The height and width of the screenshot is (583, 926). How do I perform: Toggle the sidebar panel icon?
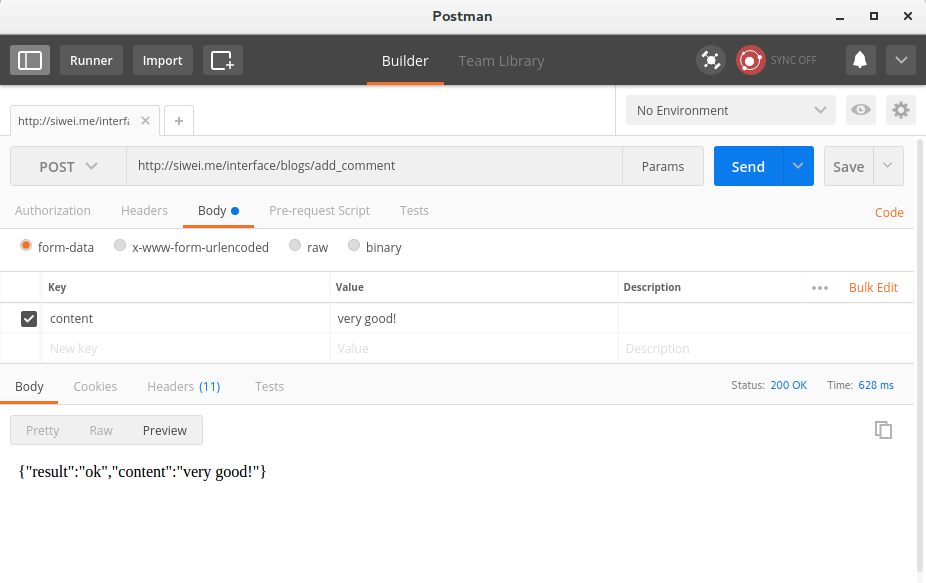point(30,60)
